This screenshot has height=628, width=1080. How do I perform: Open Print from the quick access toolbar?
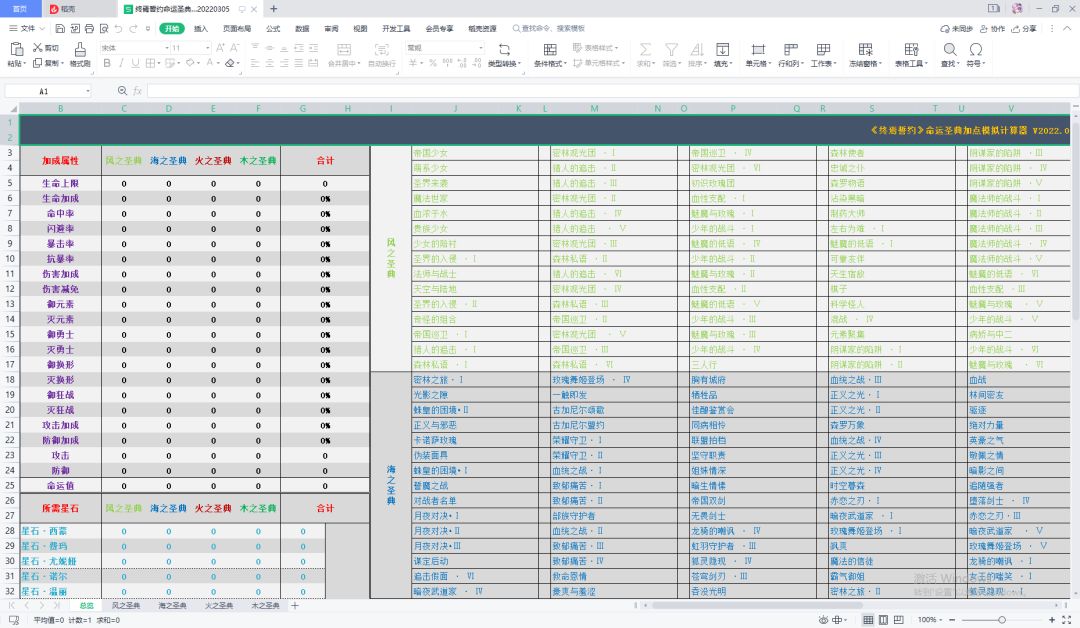pyautogui.click(x=89, y=29)
